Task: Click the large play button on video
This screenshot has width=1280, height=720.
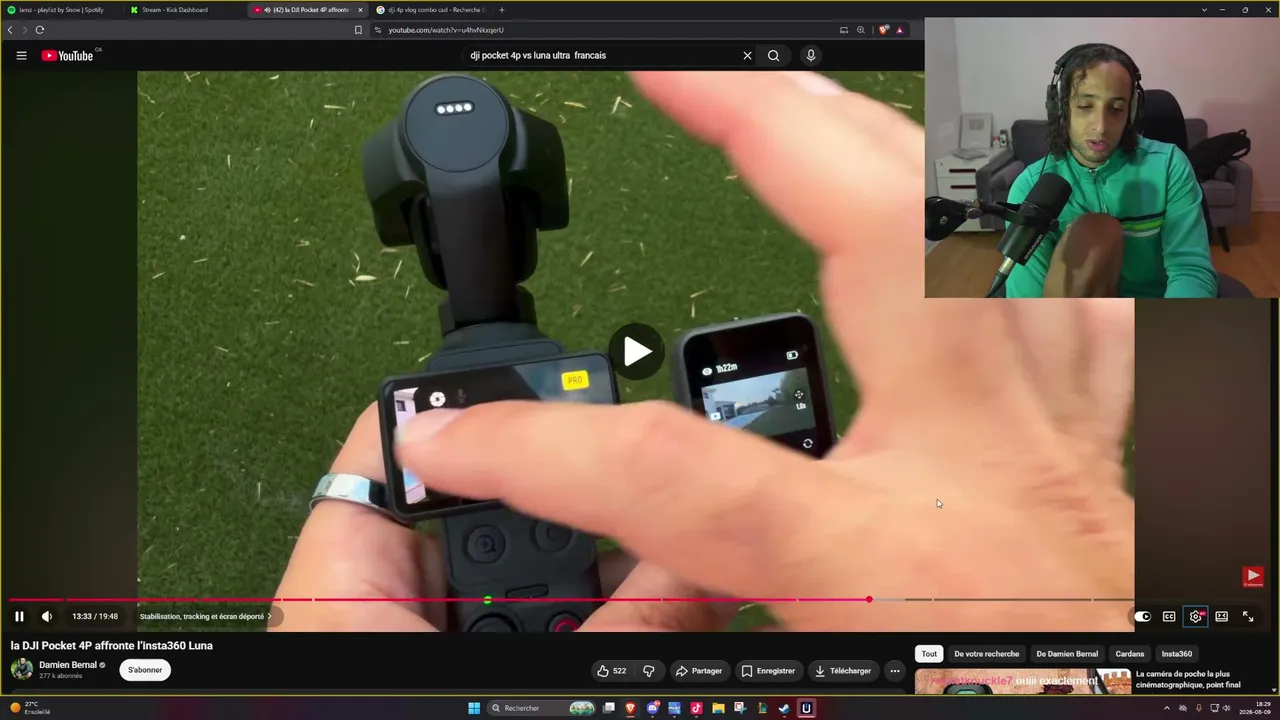Action: pos(637,351)
